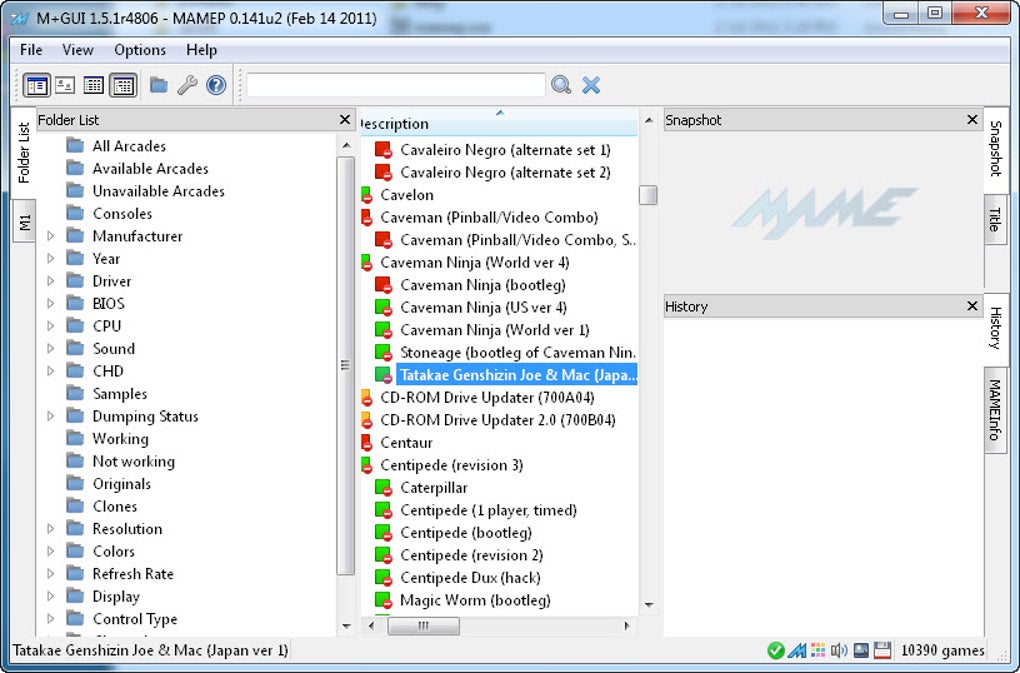Switch to the Title side tab
Screen dimensions: 1020x673
[x=995, y=219]
